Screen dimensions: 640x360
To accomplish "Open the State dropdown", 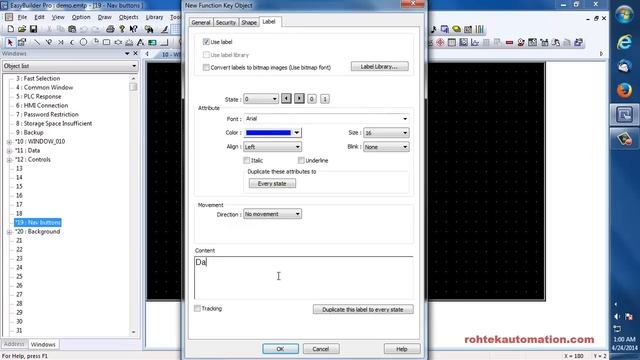I will pos(261,99).
